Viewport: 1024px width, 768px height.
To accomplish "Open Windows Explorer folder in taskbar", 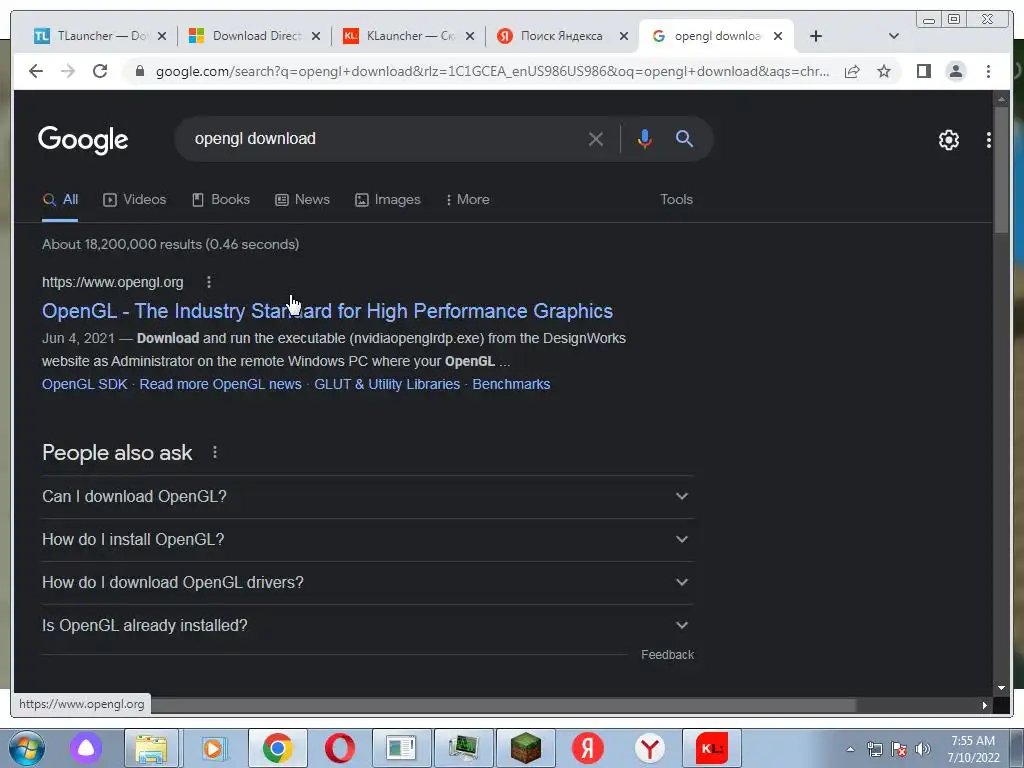I will 152,748.
